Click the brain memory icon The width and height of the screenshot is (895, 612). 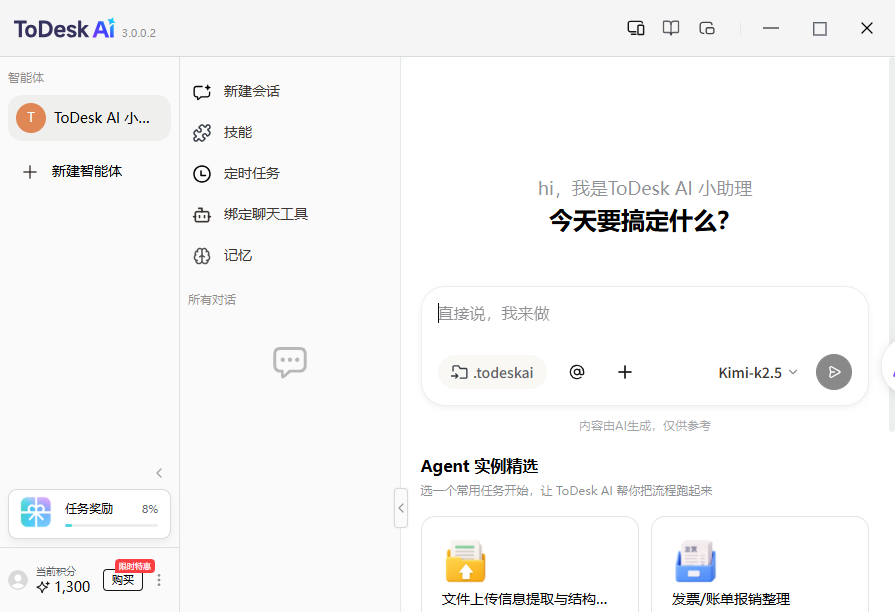pyautogui.click(x=202, y=256)
